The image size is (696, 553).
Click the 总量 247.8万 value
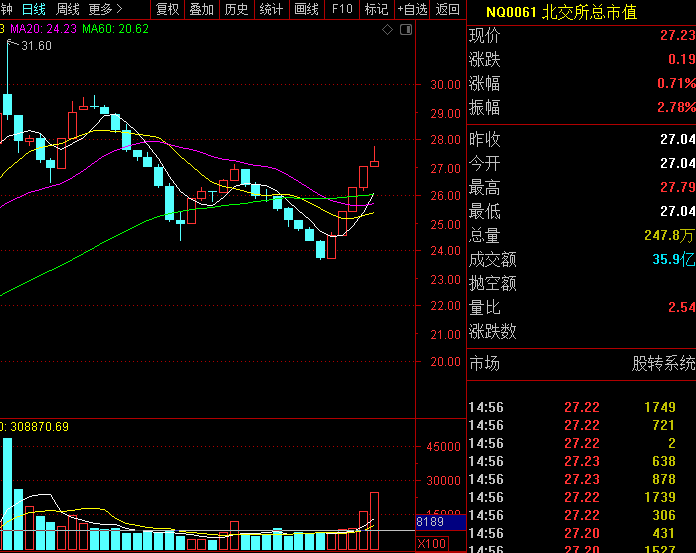(669, 235)
